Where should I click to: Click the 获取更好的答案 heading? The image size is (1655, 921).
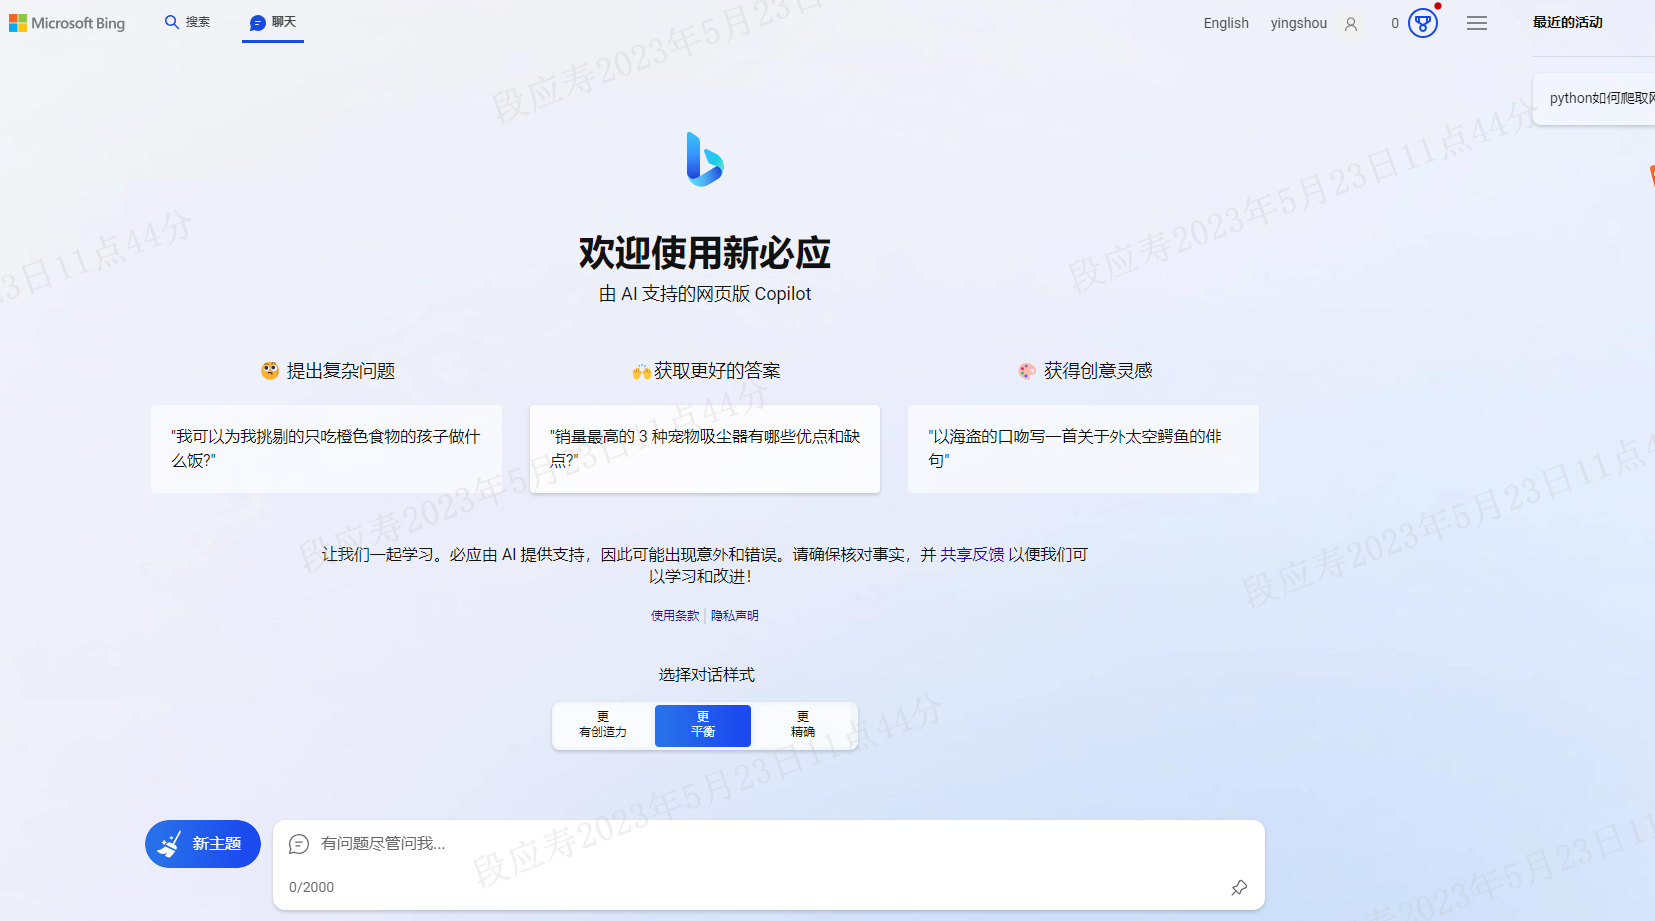point(706,371)
